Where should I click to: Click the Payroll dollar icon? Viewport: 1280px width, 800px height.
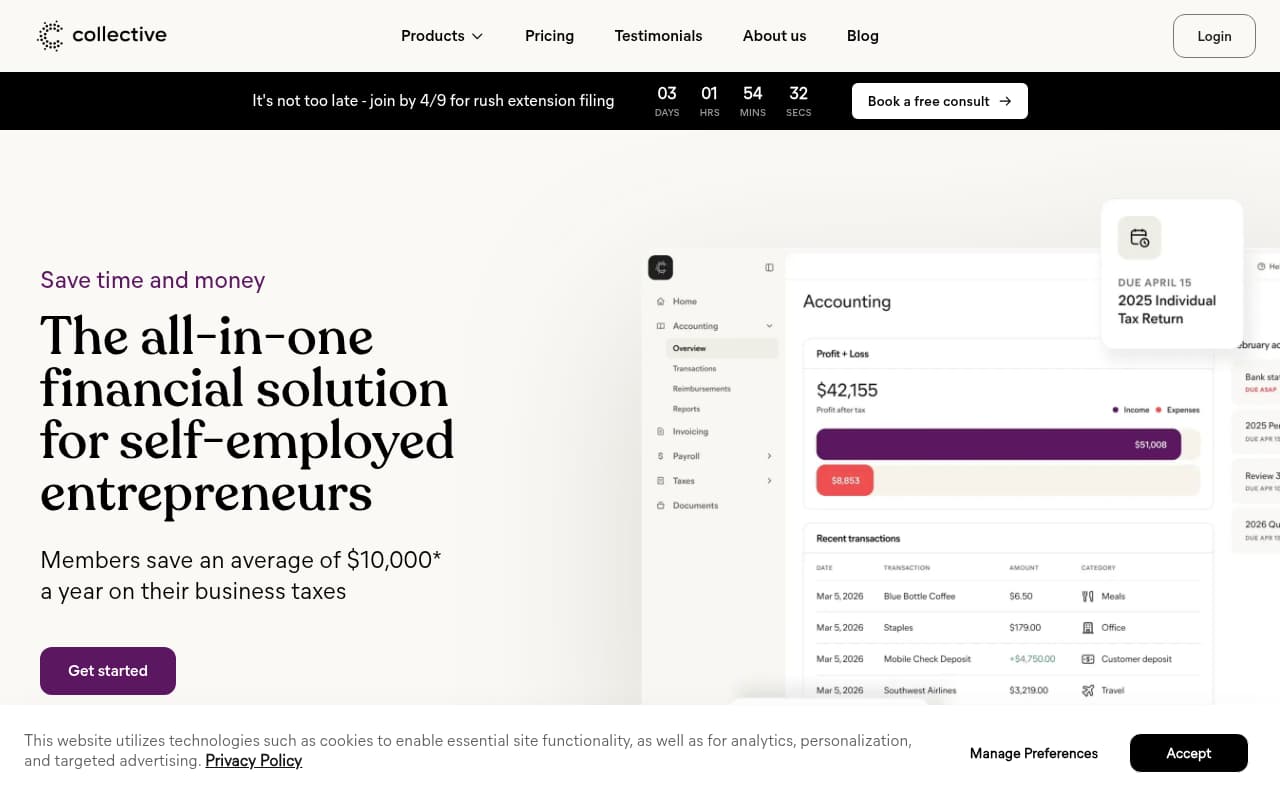(661, 455)
